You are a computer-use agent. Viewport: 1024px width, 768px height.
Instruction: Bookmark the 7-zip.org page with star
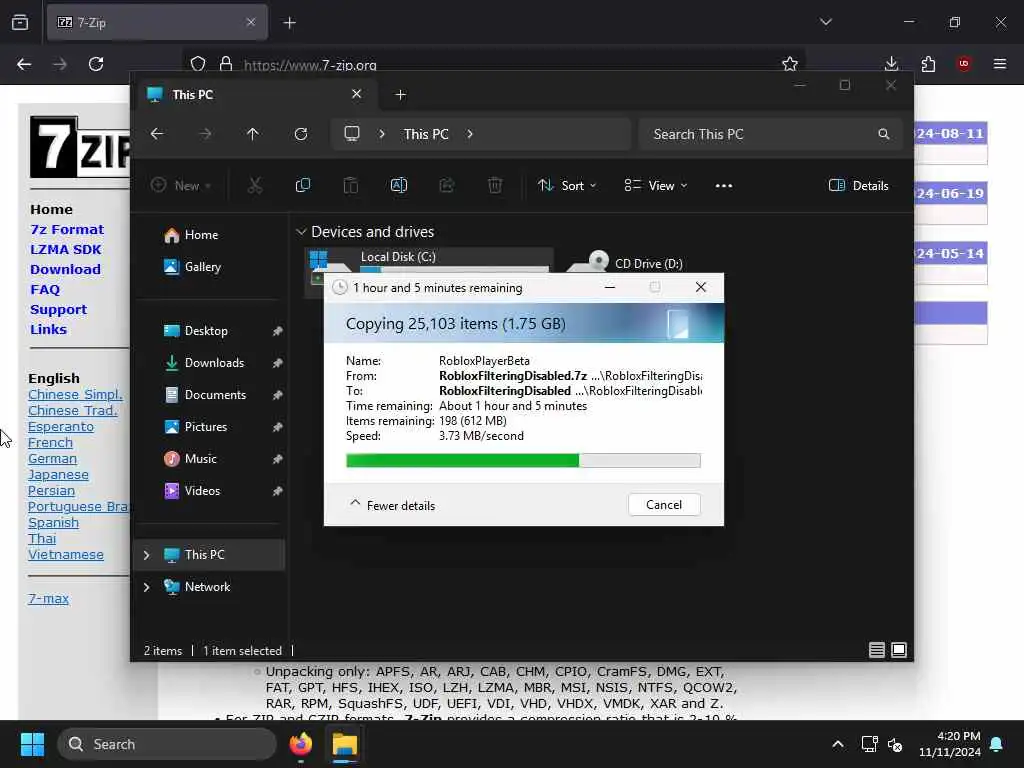[790, 64]
